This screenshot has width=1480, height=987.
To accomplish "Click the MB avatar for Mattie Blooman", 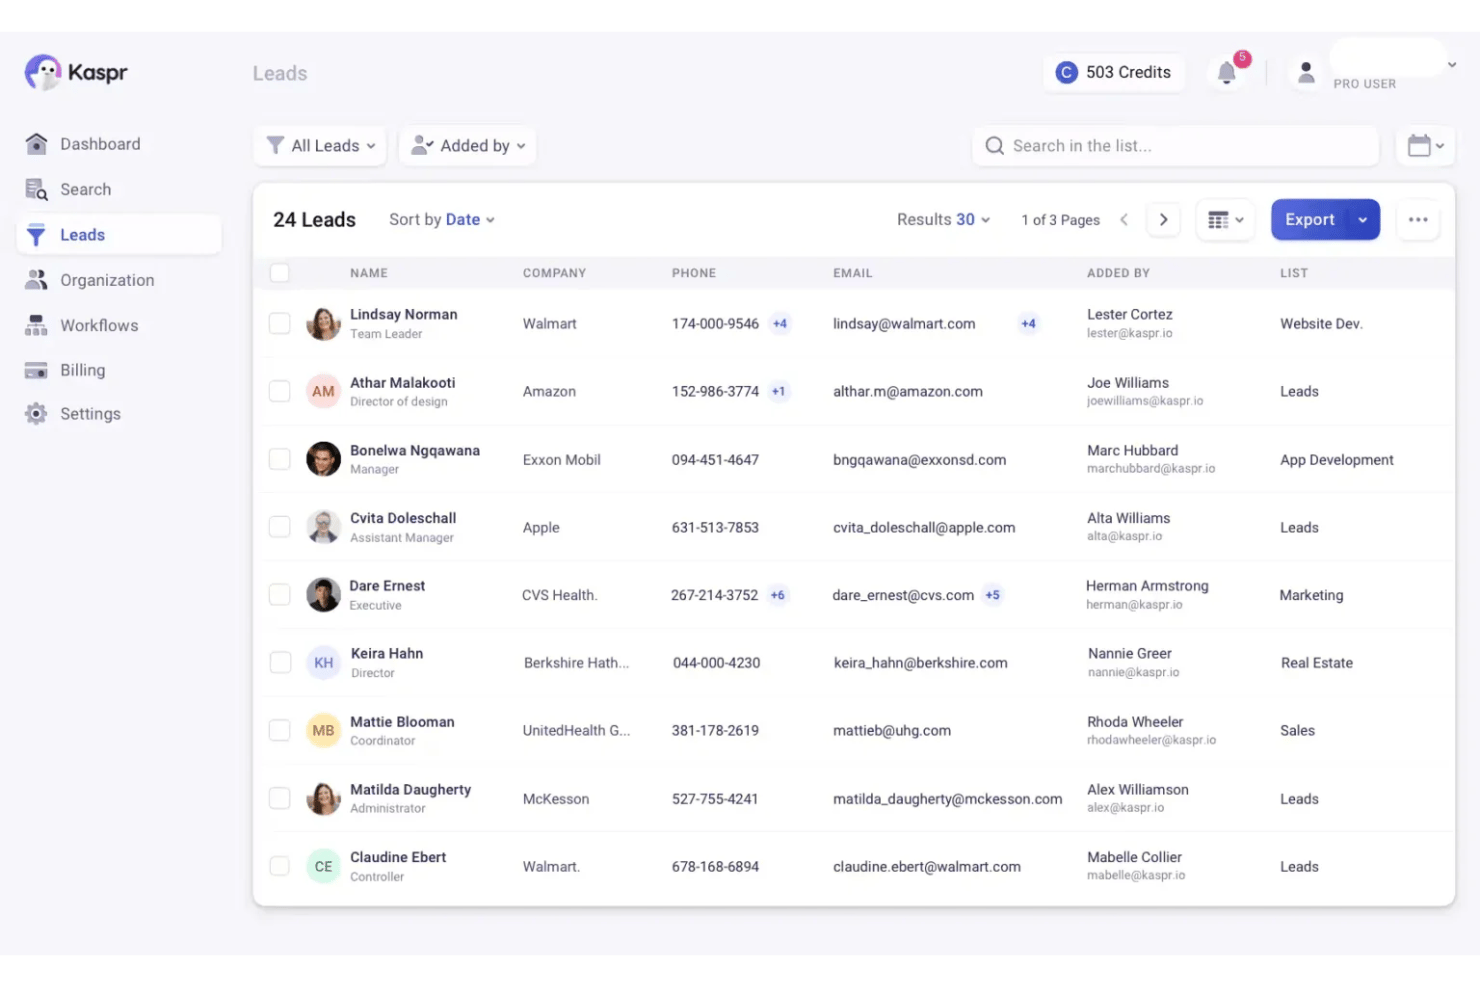I will pos(323,731).
